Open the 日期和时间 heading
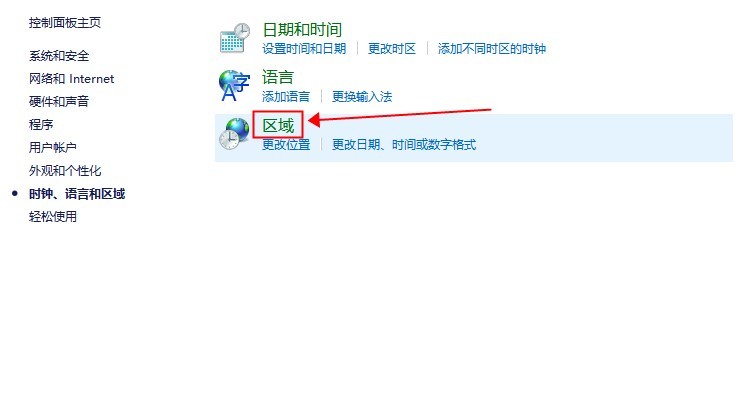 click(x=302, y=30)
